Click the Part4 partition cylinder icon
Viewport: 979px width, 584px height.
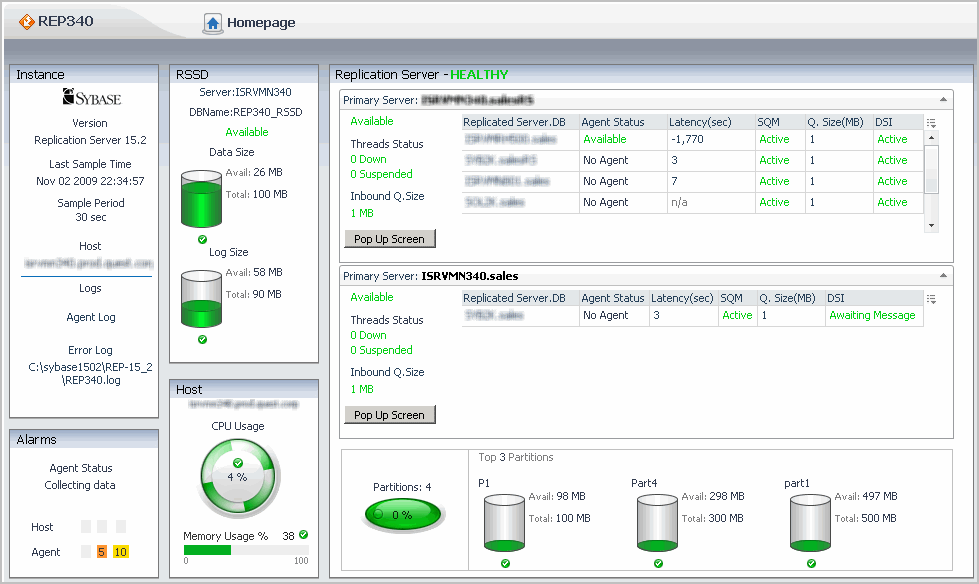click(657, 522)
